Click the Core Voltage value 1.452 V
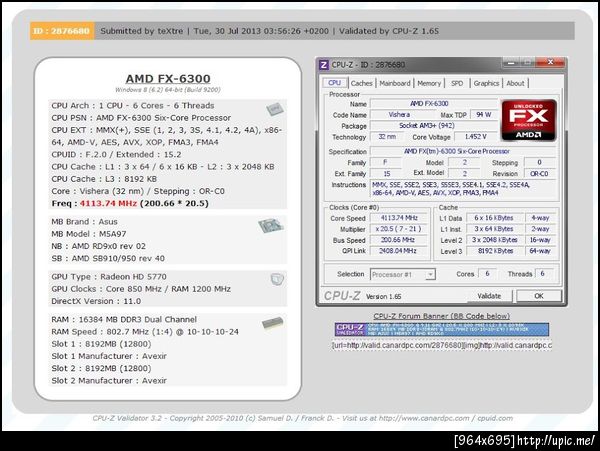Viewport: 600px width, 451px height. click(476, 137)
